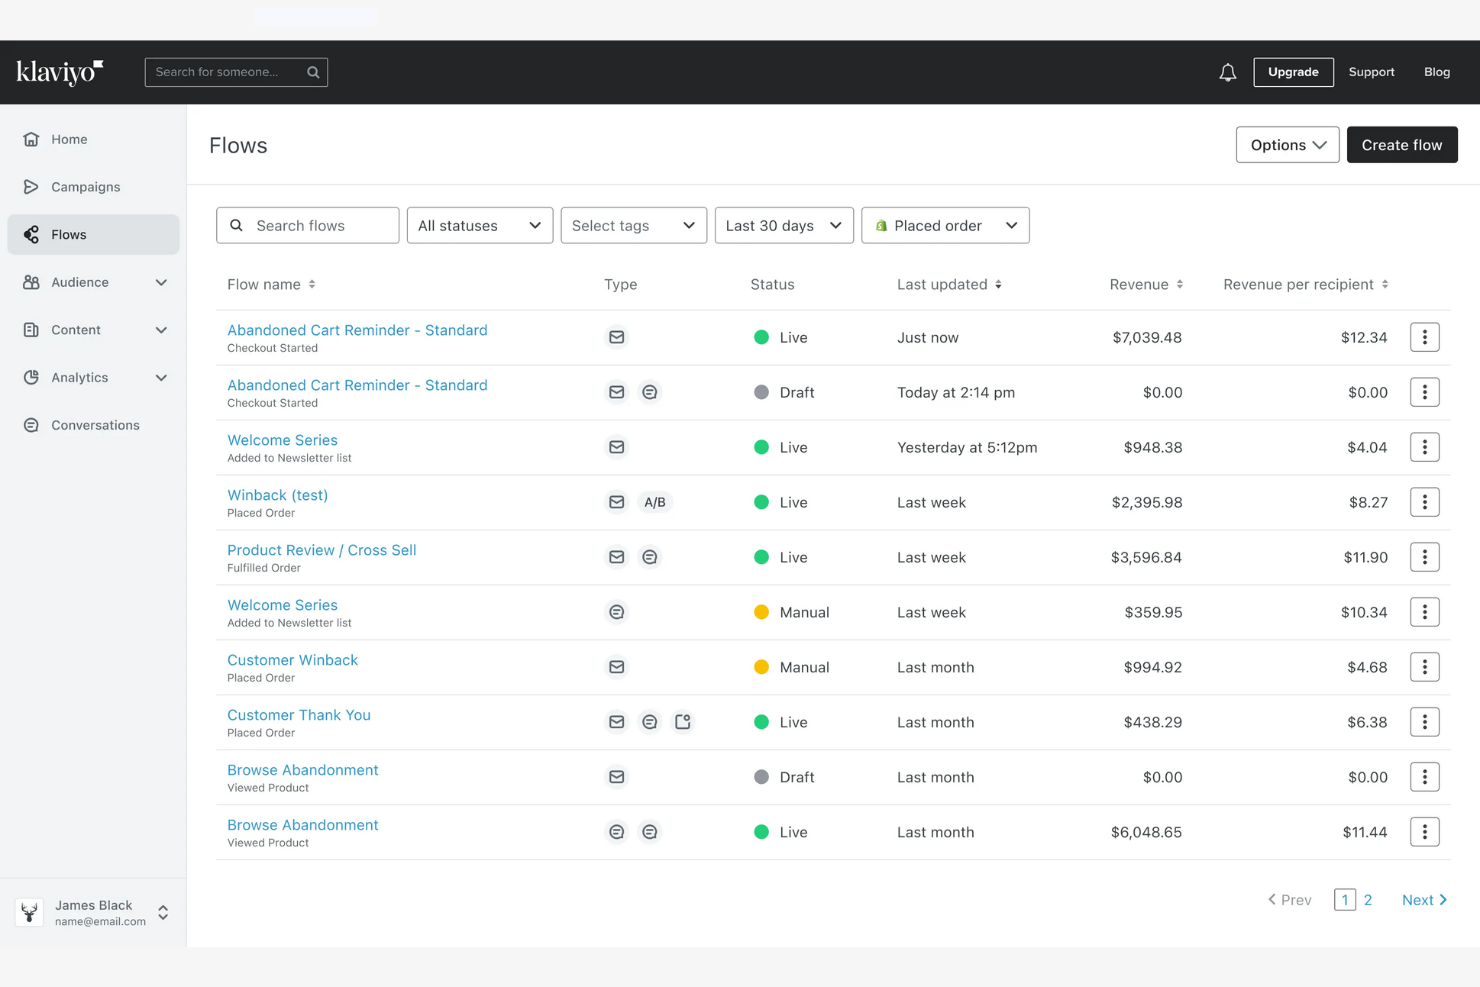Open Support in the top navigation
1480x987 pixels.
point(1371,72)
